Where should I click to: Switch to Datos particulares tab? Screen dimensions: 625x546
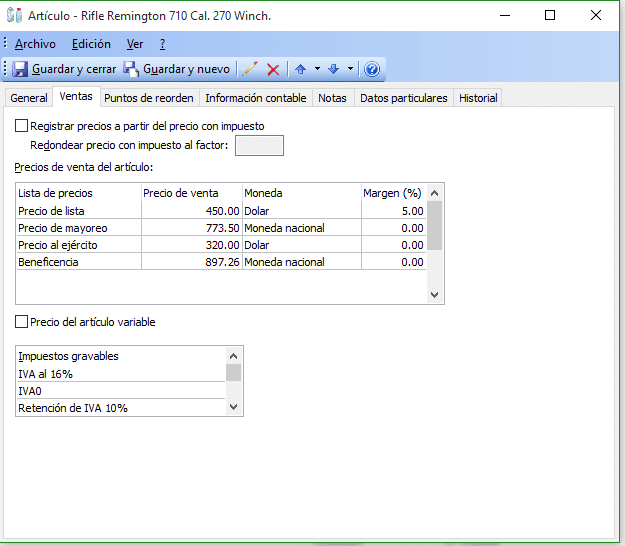point(404,98)
